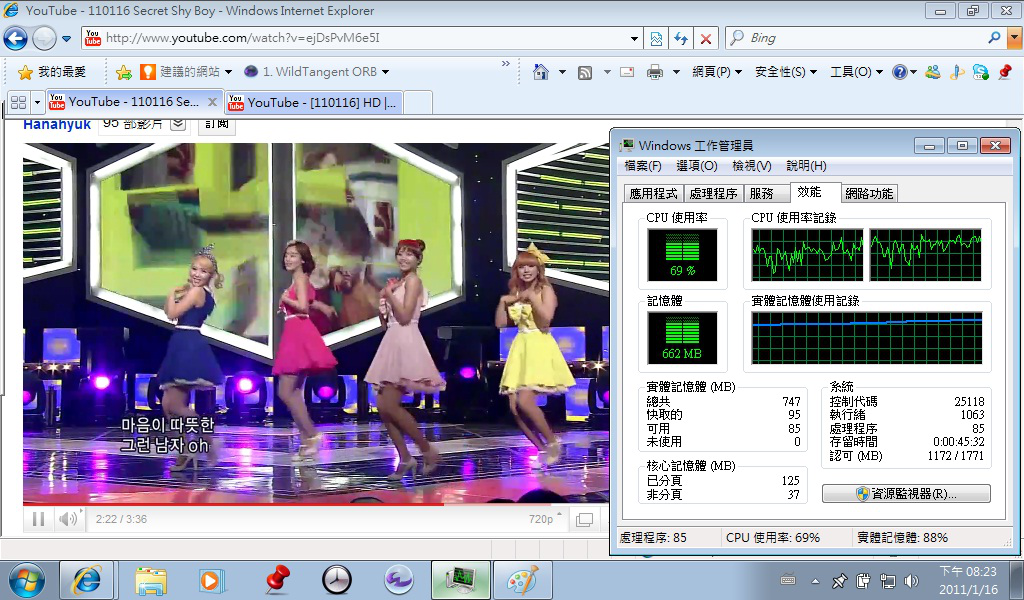Expand favorites bar overflow chevron

click(x=505, y=64)
